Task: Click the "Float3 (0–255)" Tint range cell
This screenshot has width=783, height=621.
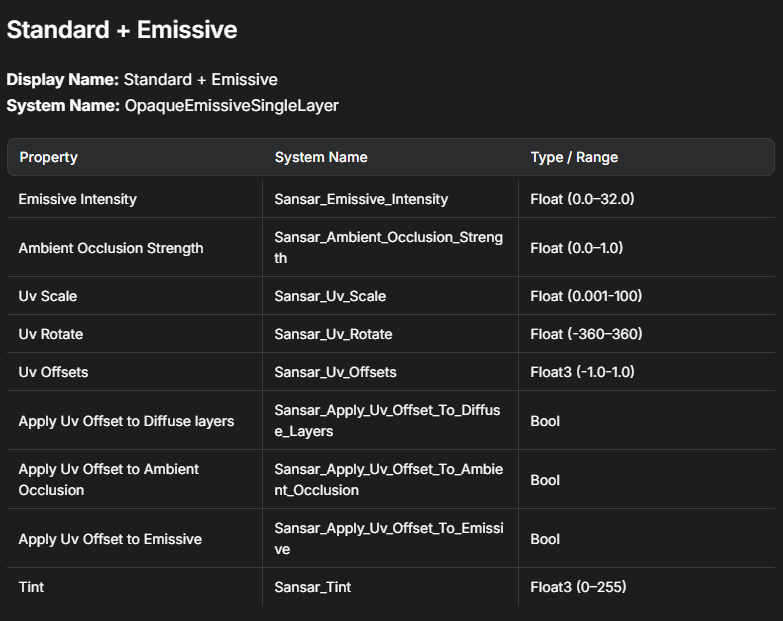Action: pos(578,587)
